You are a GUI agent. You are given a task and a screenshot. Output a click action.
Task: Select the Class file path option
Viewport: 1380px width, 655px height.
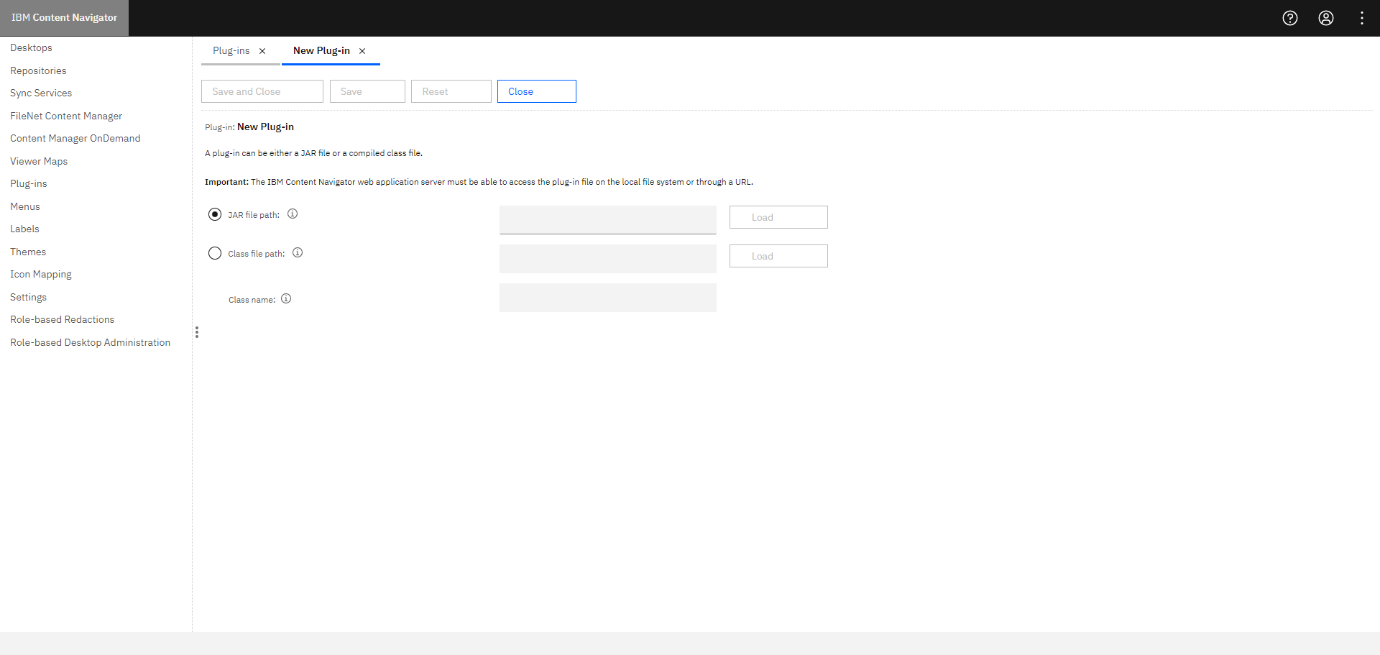tap(215, 252)
